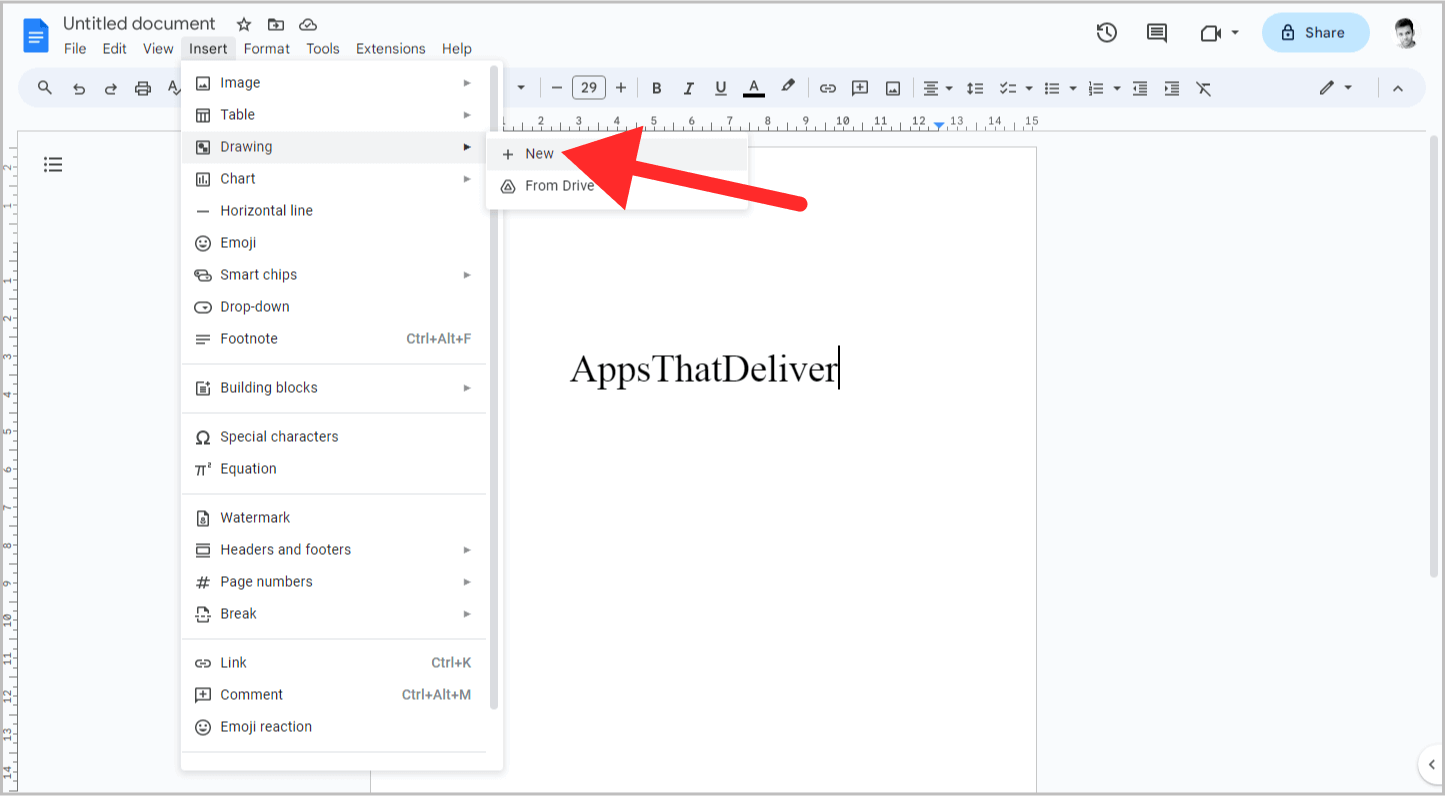Apply highlight color using the marker icon

788,88
